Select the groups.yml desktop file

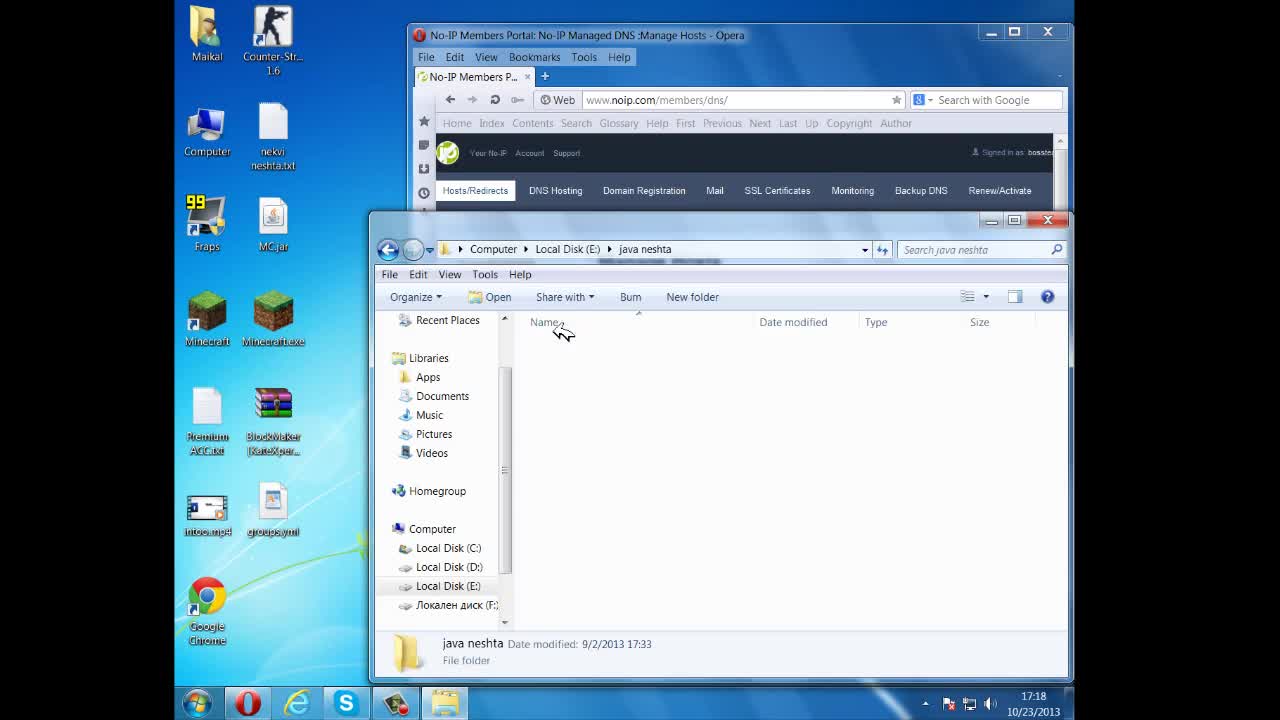[x=273, y=510]
